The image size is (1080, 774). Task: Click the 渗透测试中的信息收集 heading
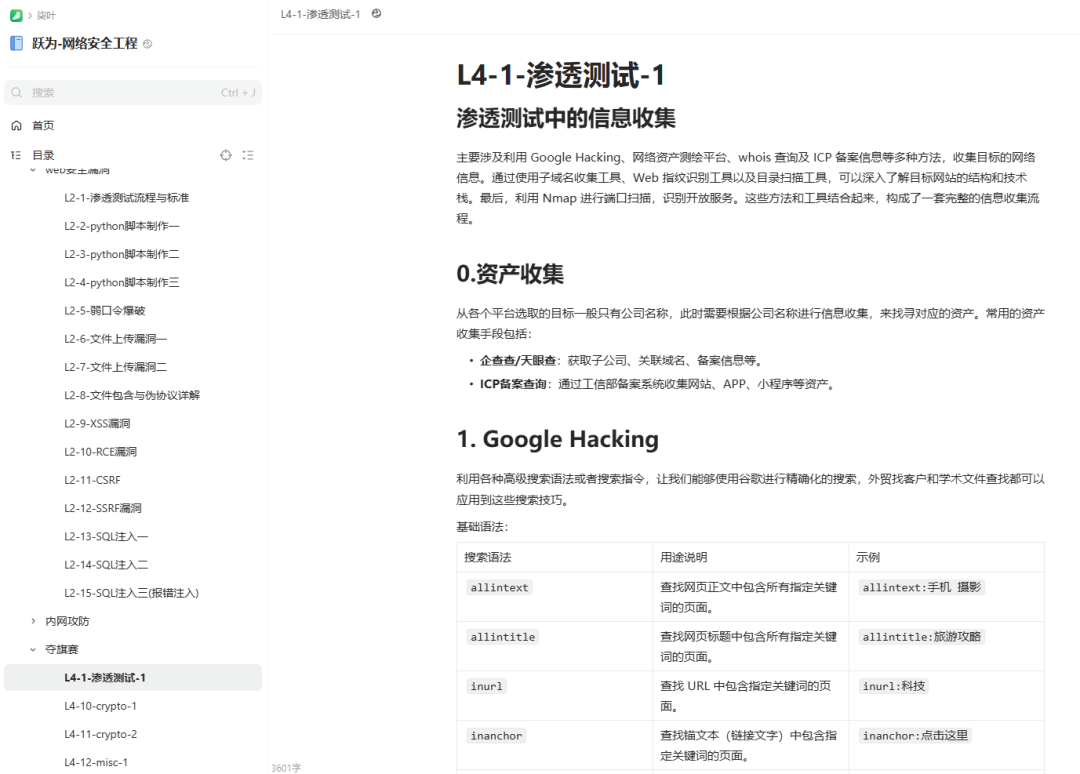pos(565,118)
